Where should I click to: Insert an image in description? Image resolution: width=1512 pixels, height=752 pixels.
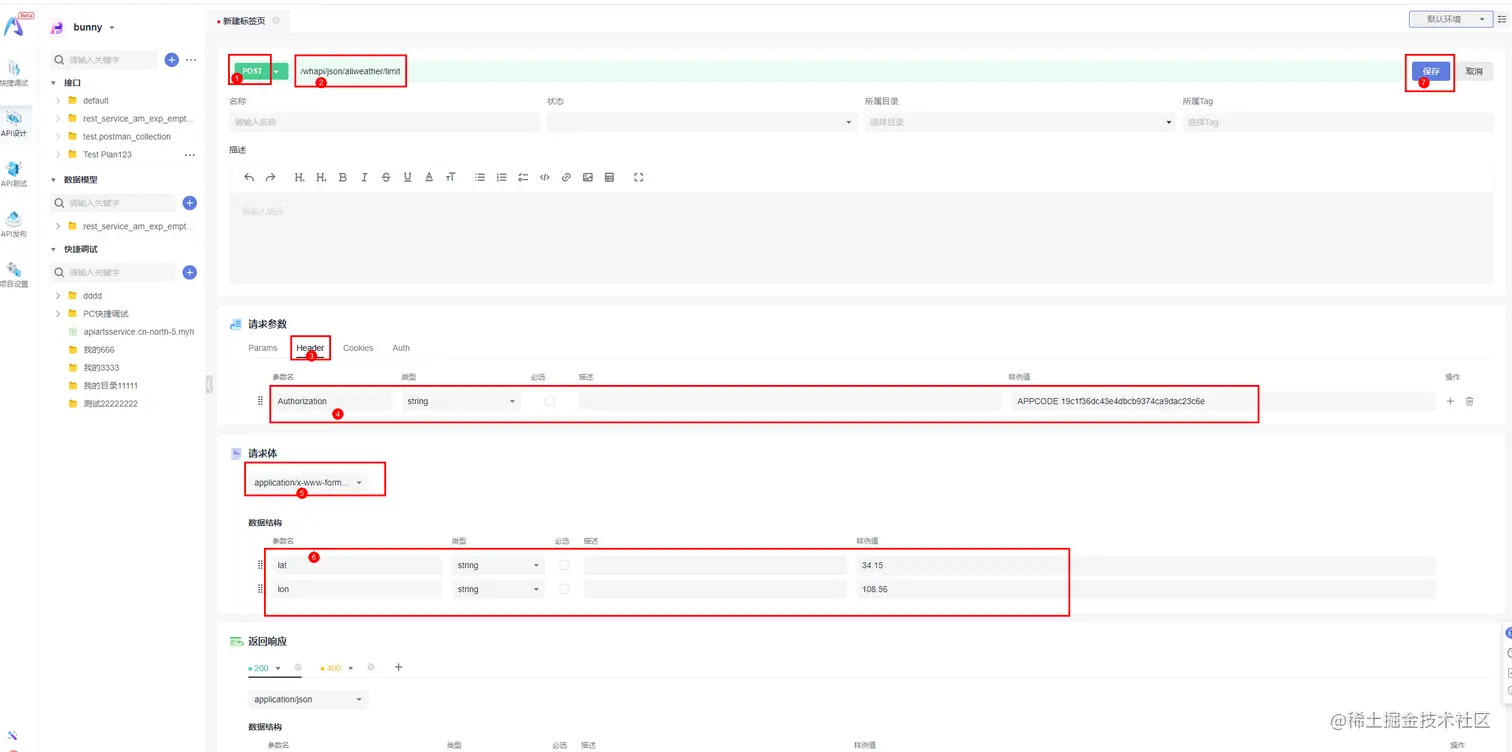[x=588, y=177]
